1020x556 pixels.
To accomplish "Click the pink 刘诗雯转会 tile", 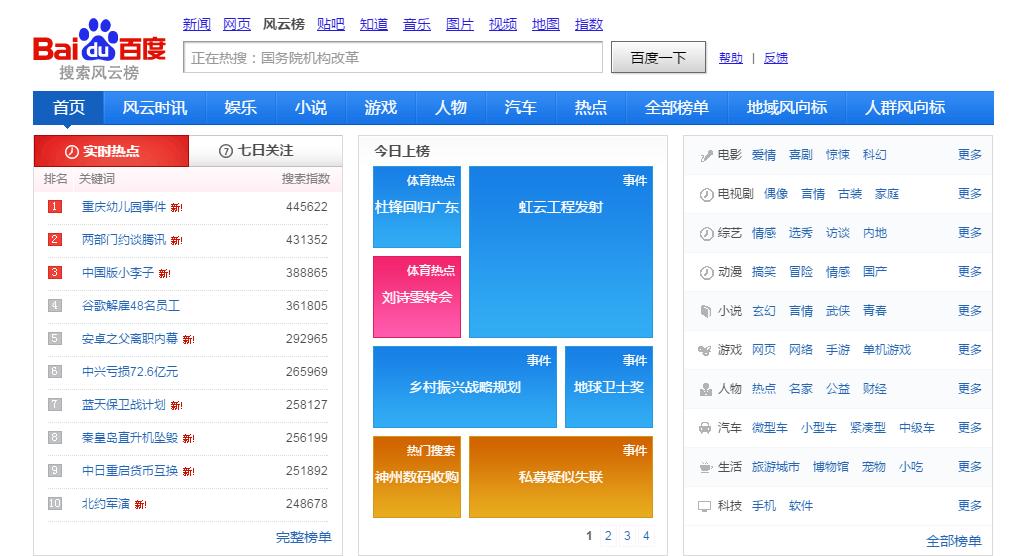I will pyautogui.click(x=417, y=297).
